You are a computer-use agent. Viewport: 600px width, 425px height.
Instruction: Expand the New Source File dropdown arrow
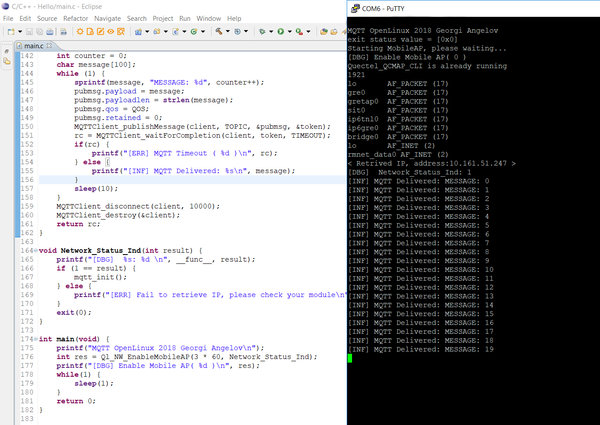pyautogui.click(x=184, y=31)
